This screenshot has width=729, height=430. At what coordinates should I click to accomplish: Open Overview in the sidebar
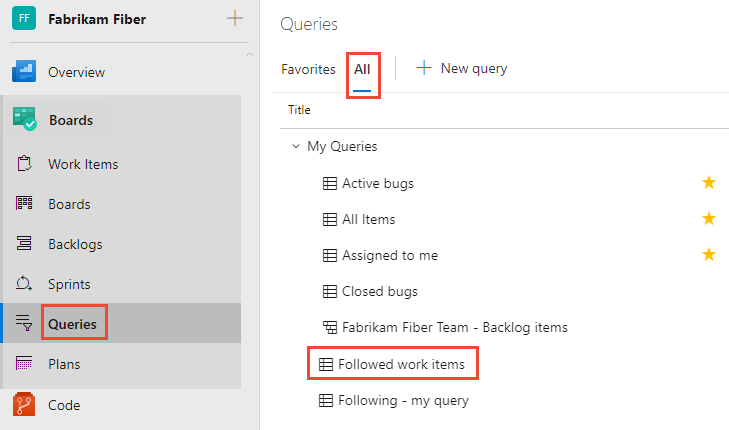(x=77, y=73)
